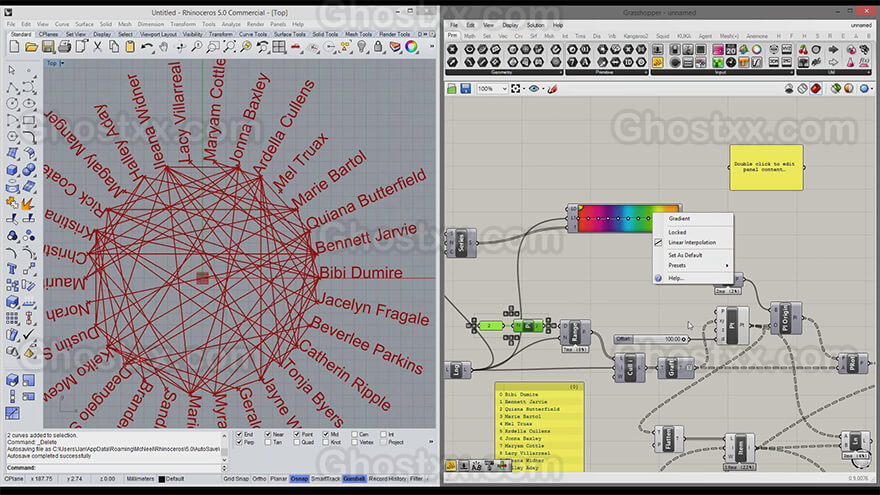This screenshot has height=495, width=880.
Task: Toggle Gumball in Rhino status bar
Action: pyautogui.click(x=354, y=479)
